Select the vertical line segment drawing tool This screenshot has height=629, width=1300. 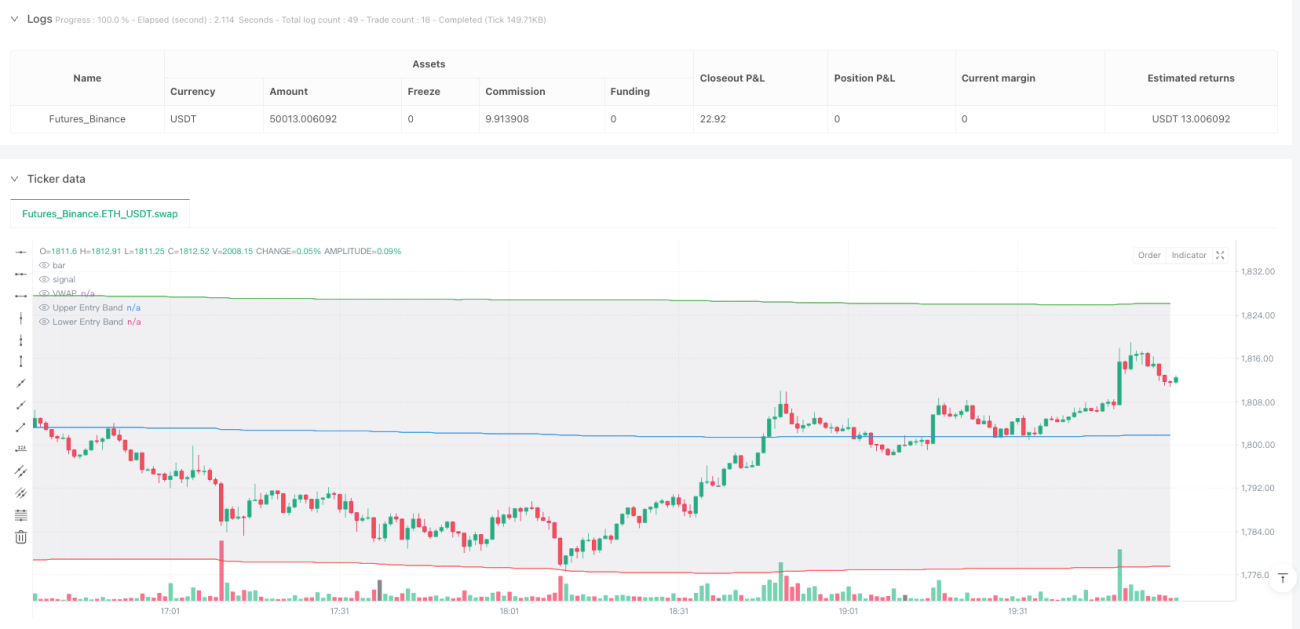click(21, 361)
